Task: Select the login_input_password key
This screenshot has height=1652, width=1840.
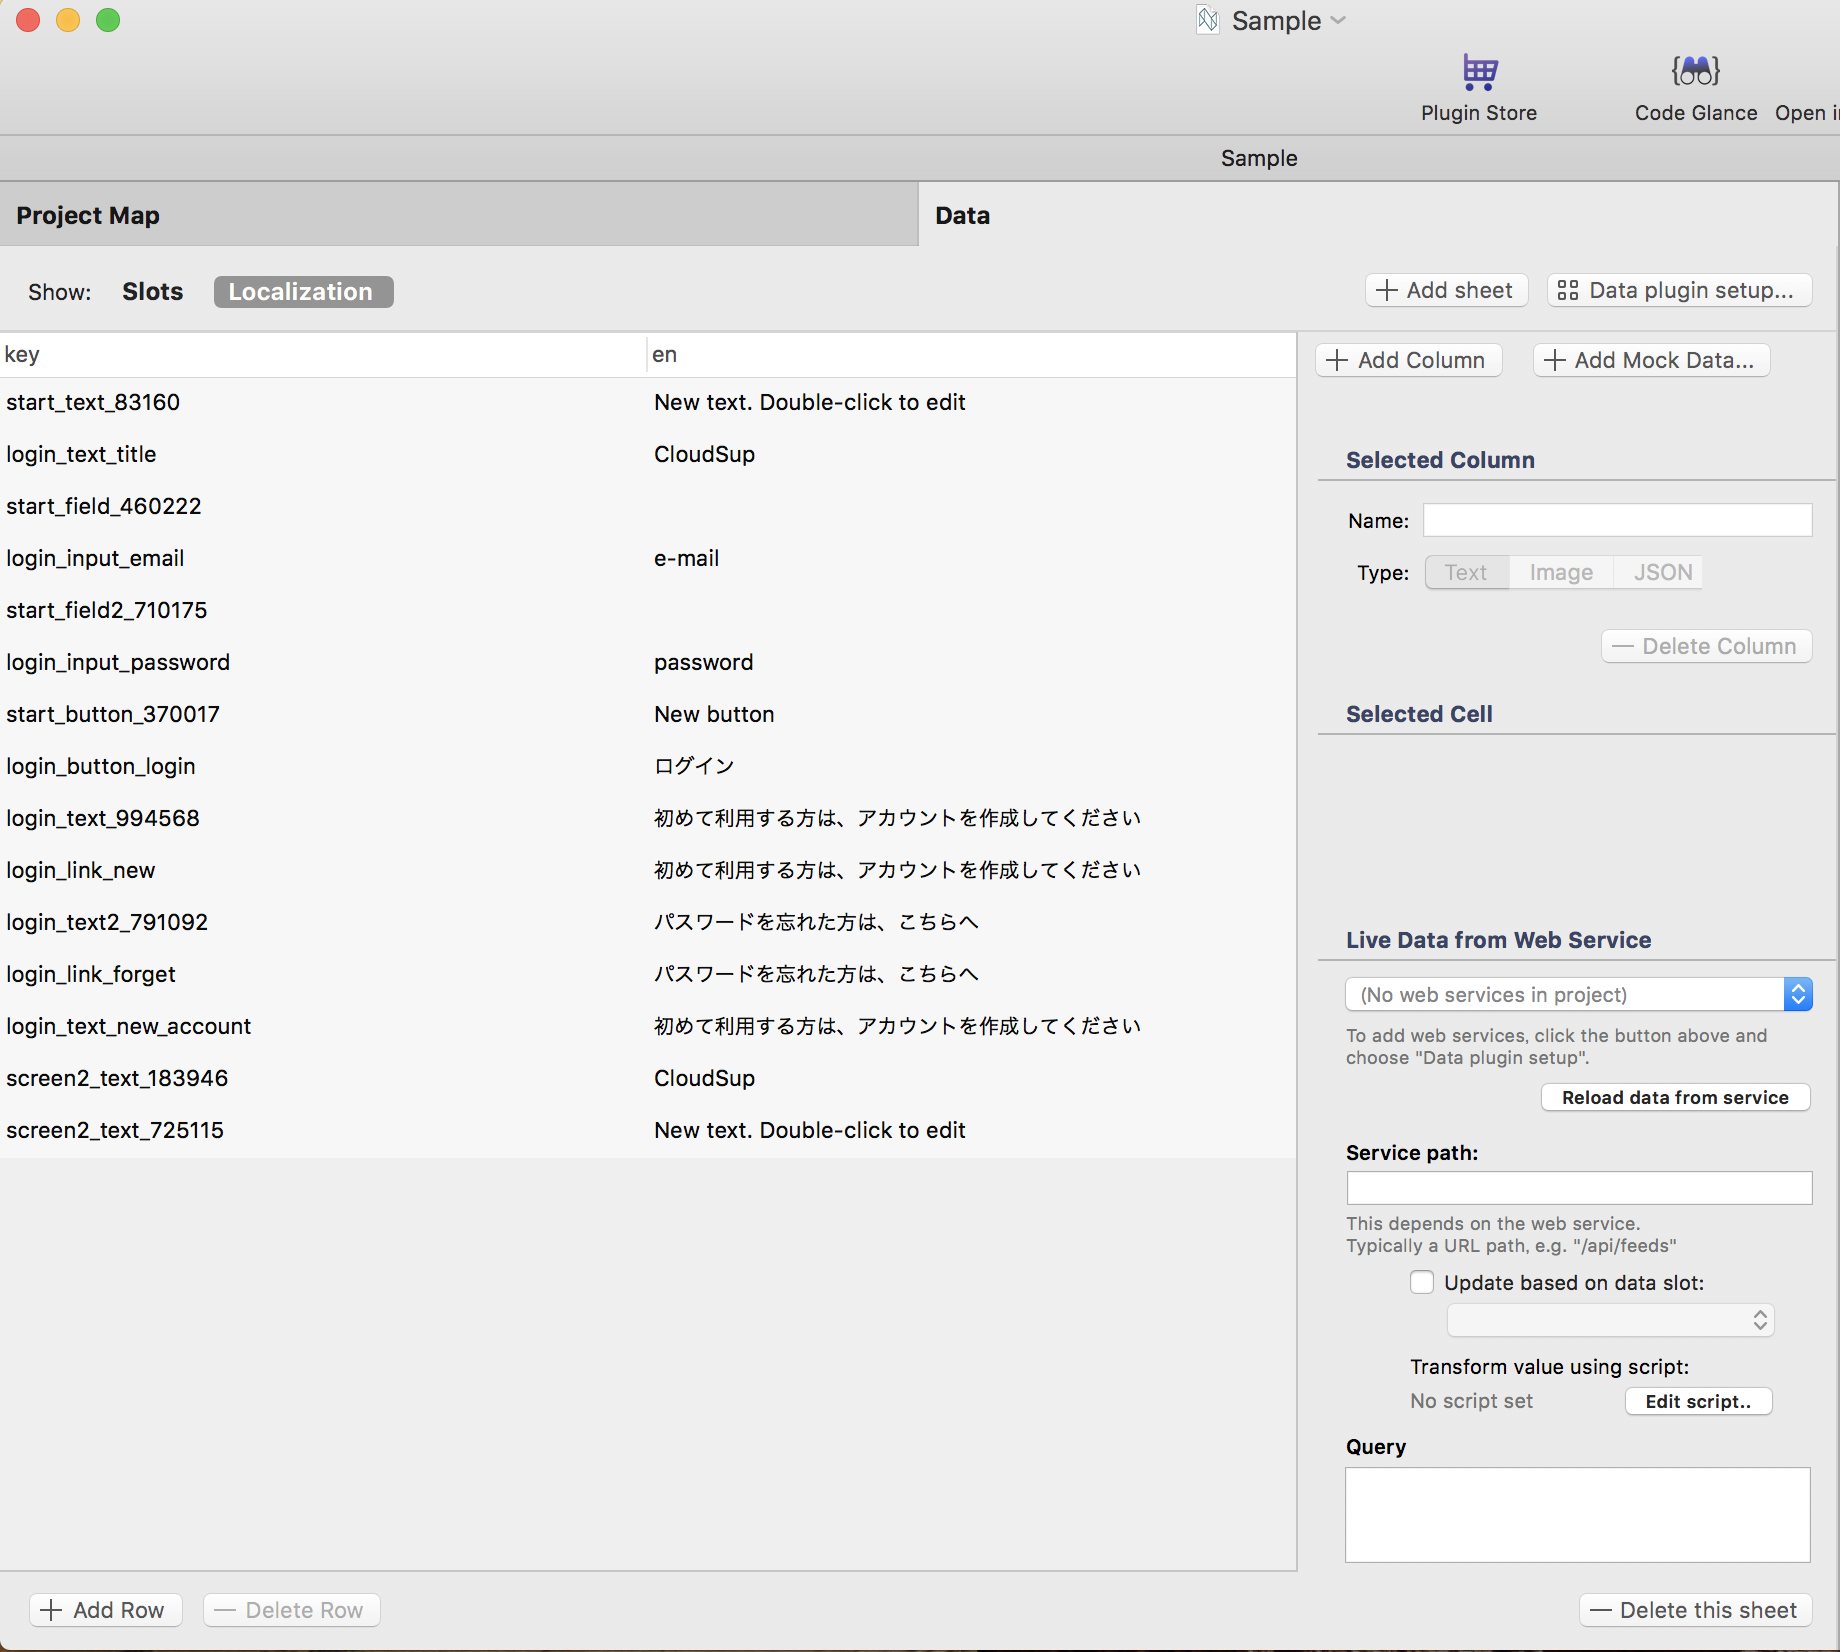Action: [x=118, y=662]
